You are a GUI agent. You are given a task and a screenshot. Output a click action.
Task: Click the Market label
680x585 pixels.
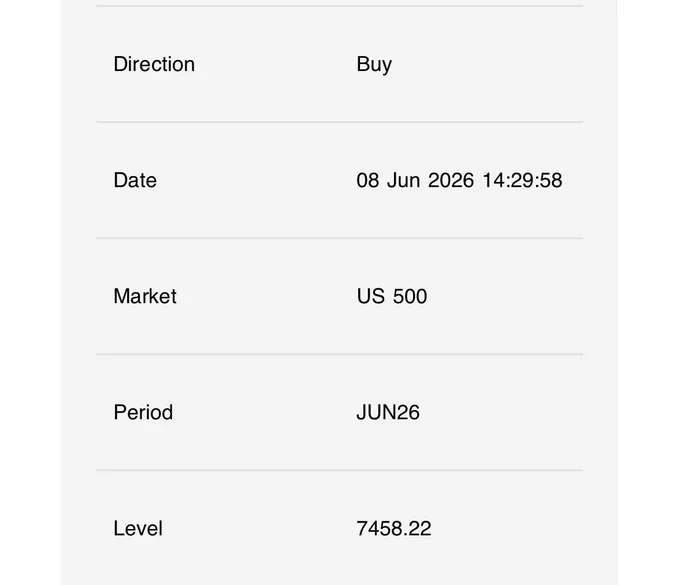pos(145,296)
